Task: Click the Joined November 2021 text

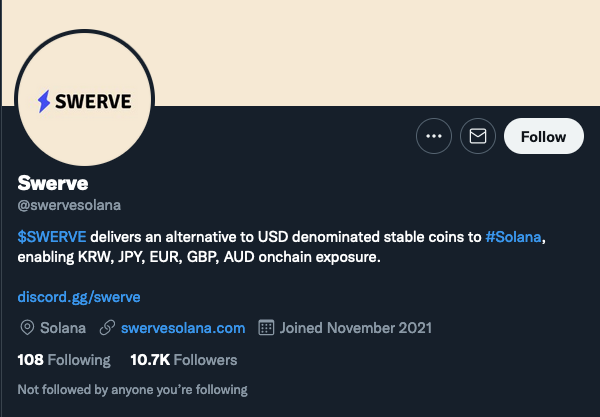Action: (356, 328)
